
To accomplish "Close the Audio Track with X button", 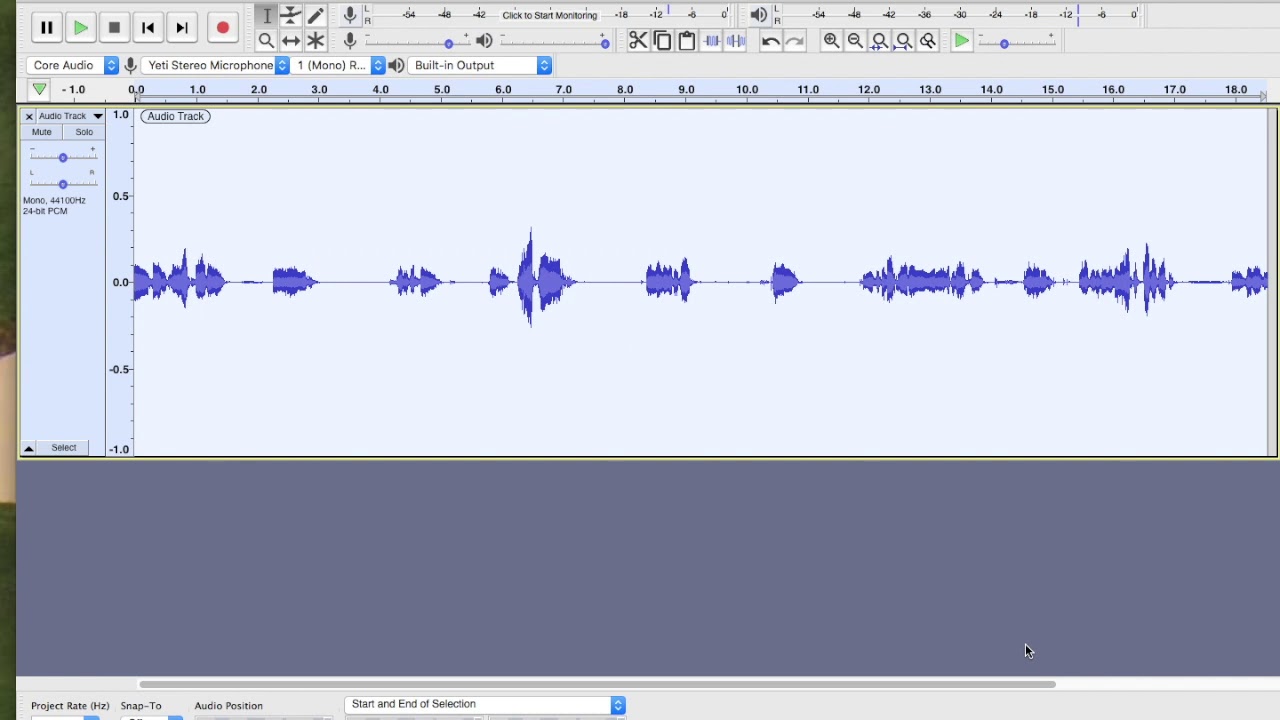I will [29, 116].
